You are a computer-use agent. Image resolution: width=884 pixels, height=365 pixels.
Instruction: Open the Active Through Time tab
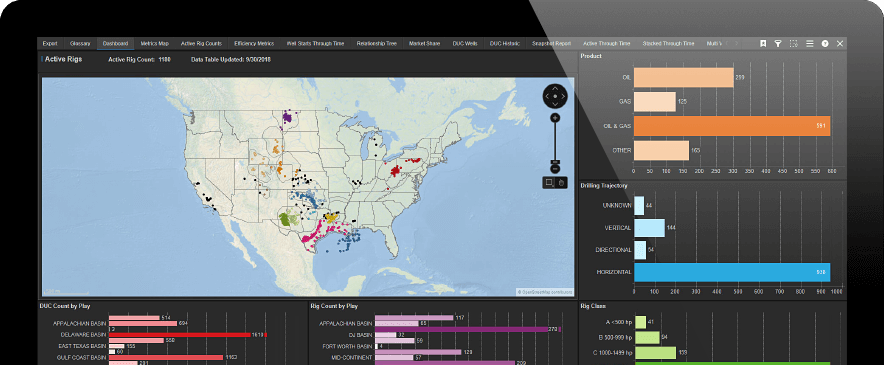pyautogui.click(x=607, y=43)
